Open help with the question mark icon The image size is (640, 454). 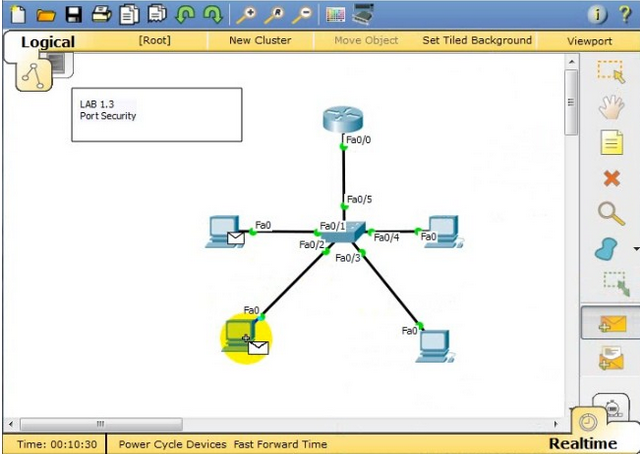(x=625, y=14)
